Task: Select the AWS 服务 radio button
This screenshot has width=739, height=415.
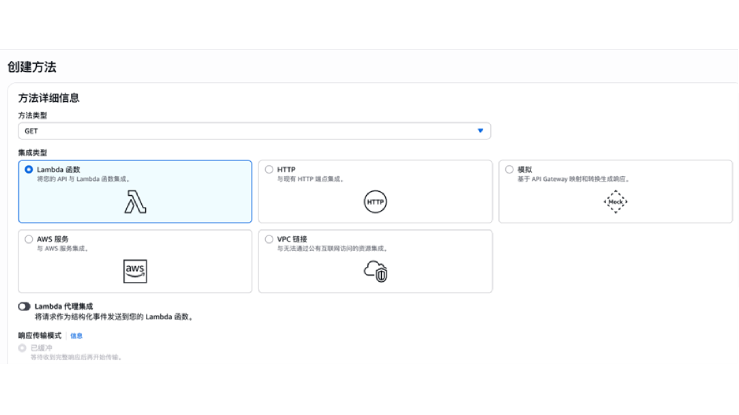Action: (29, 239)
